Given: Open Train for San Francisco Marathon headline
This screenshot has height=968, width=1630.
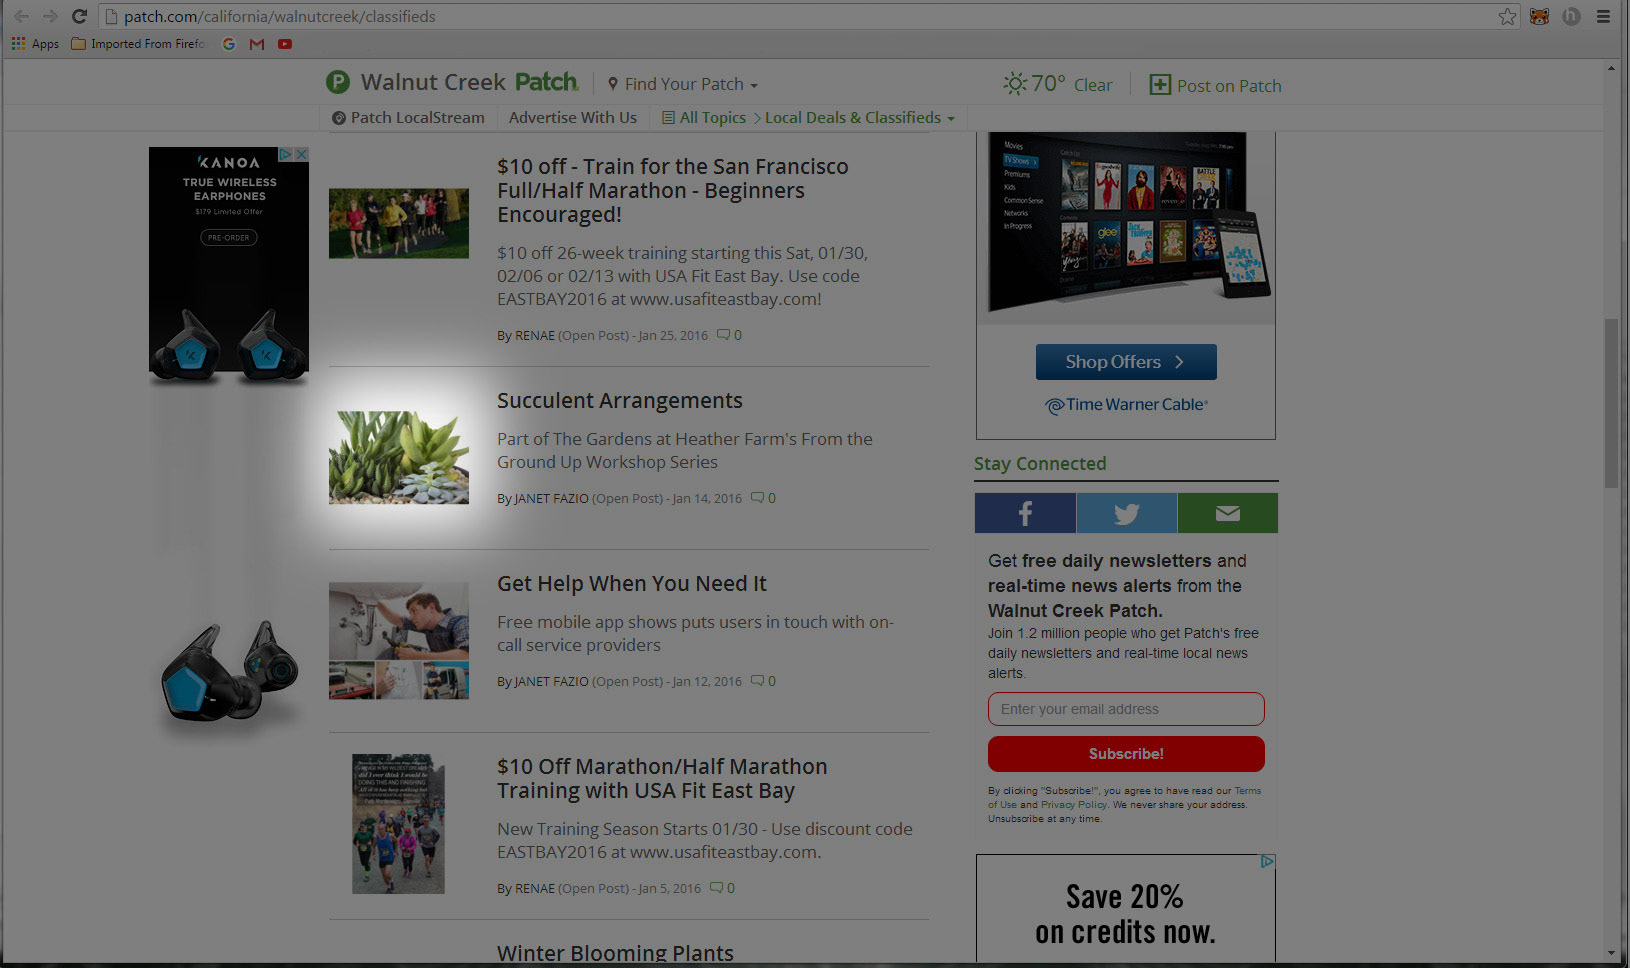Looking at the screenshot, I should click(673, 190).
